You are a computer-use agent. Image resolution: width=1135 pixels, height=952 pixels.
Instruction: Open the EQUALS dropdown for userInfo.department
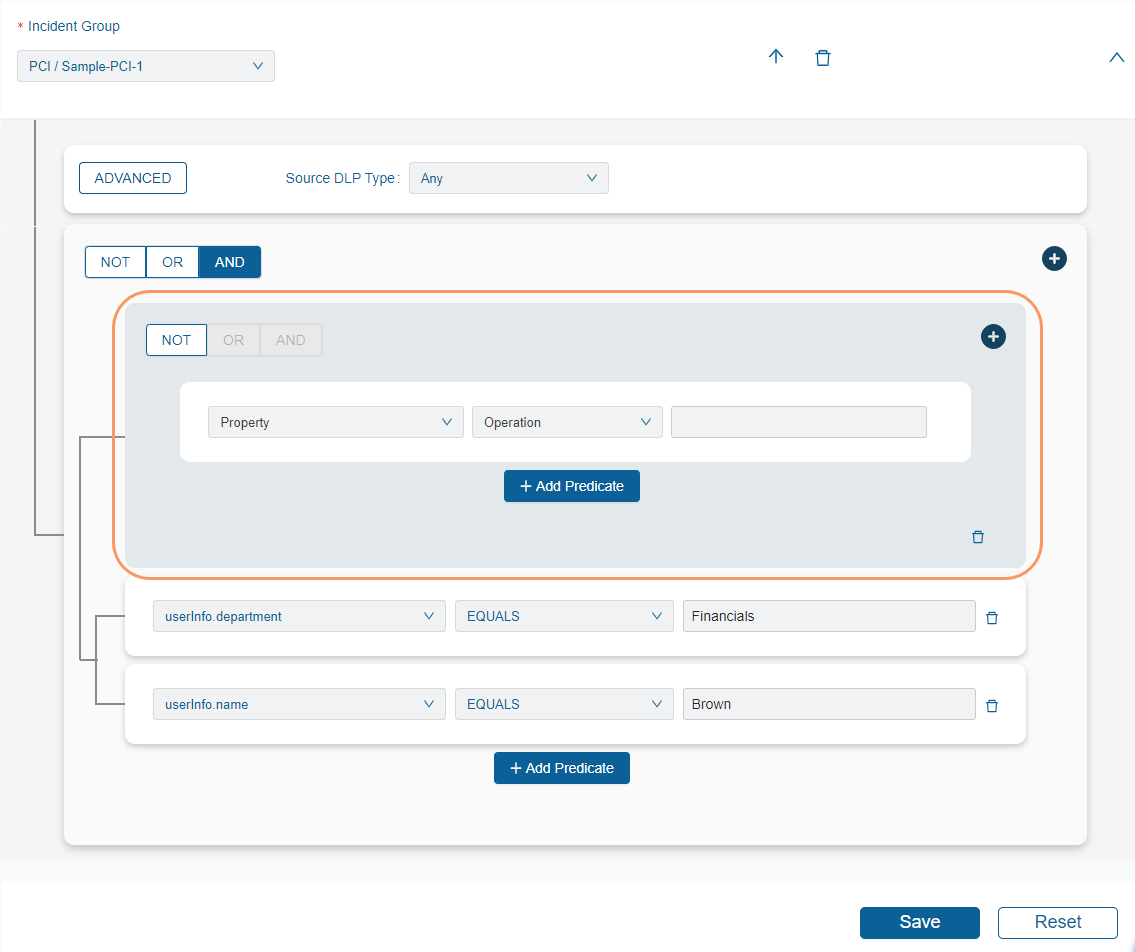coord(564,616)
